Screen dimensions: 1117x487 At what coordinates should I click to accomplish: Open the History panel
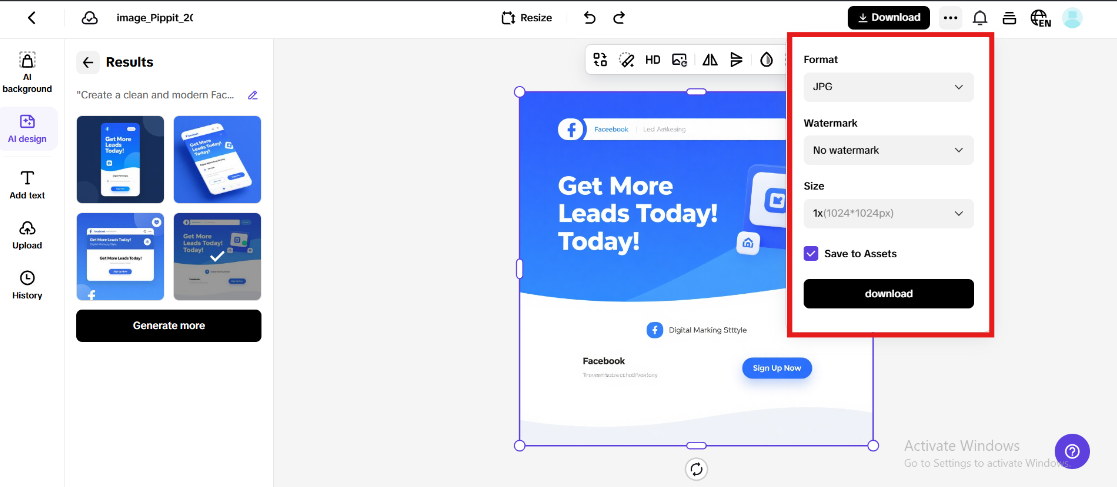tap(27, 286)
